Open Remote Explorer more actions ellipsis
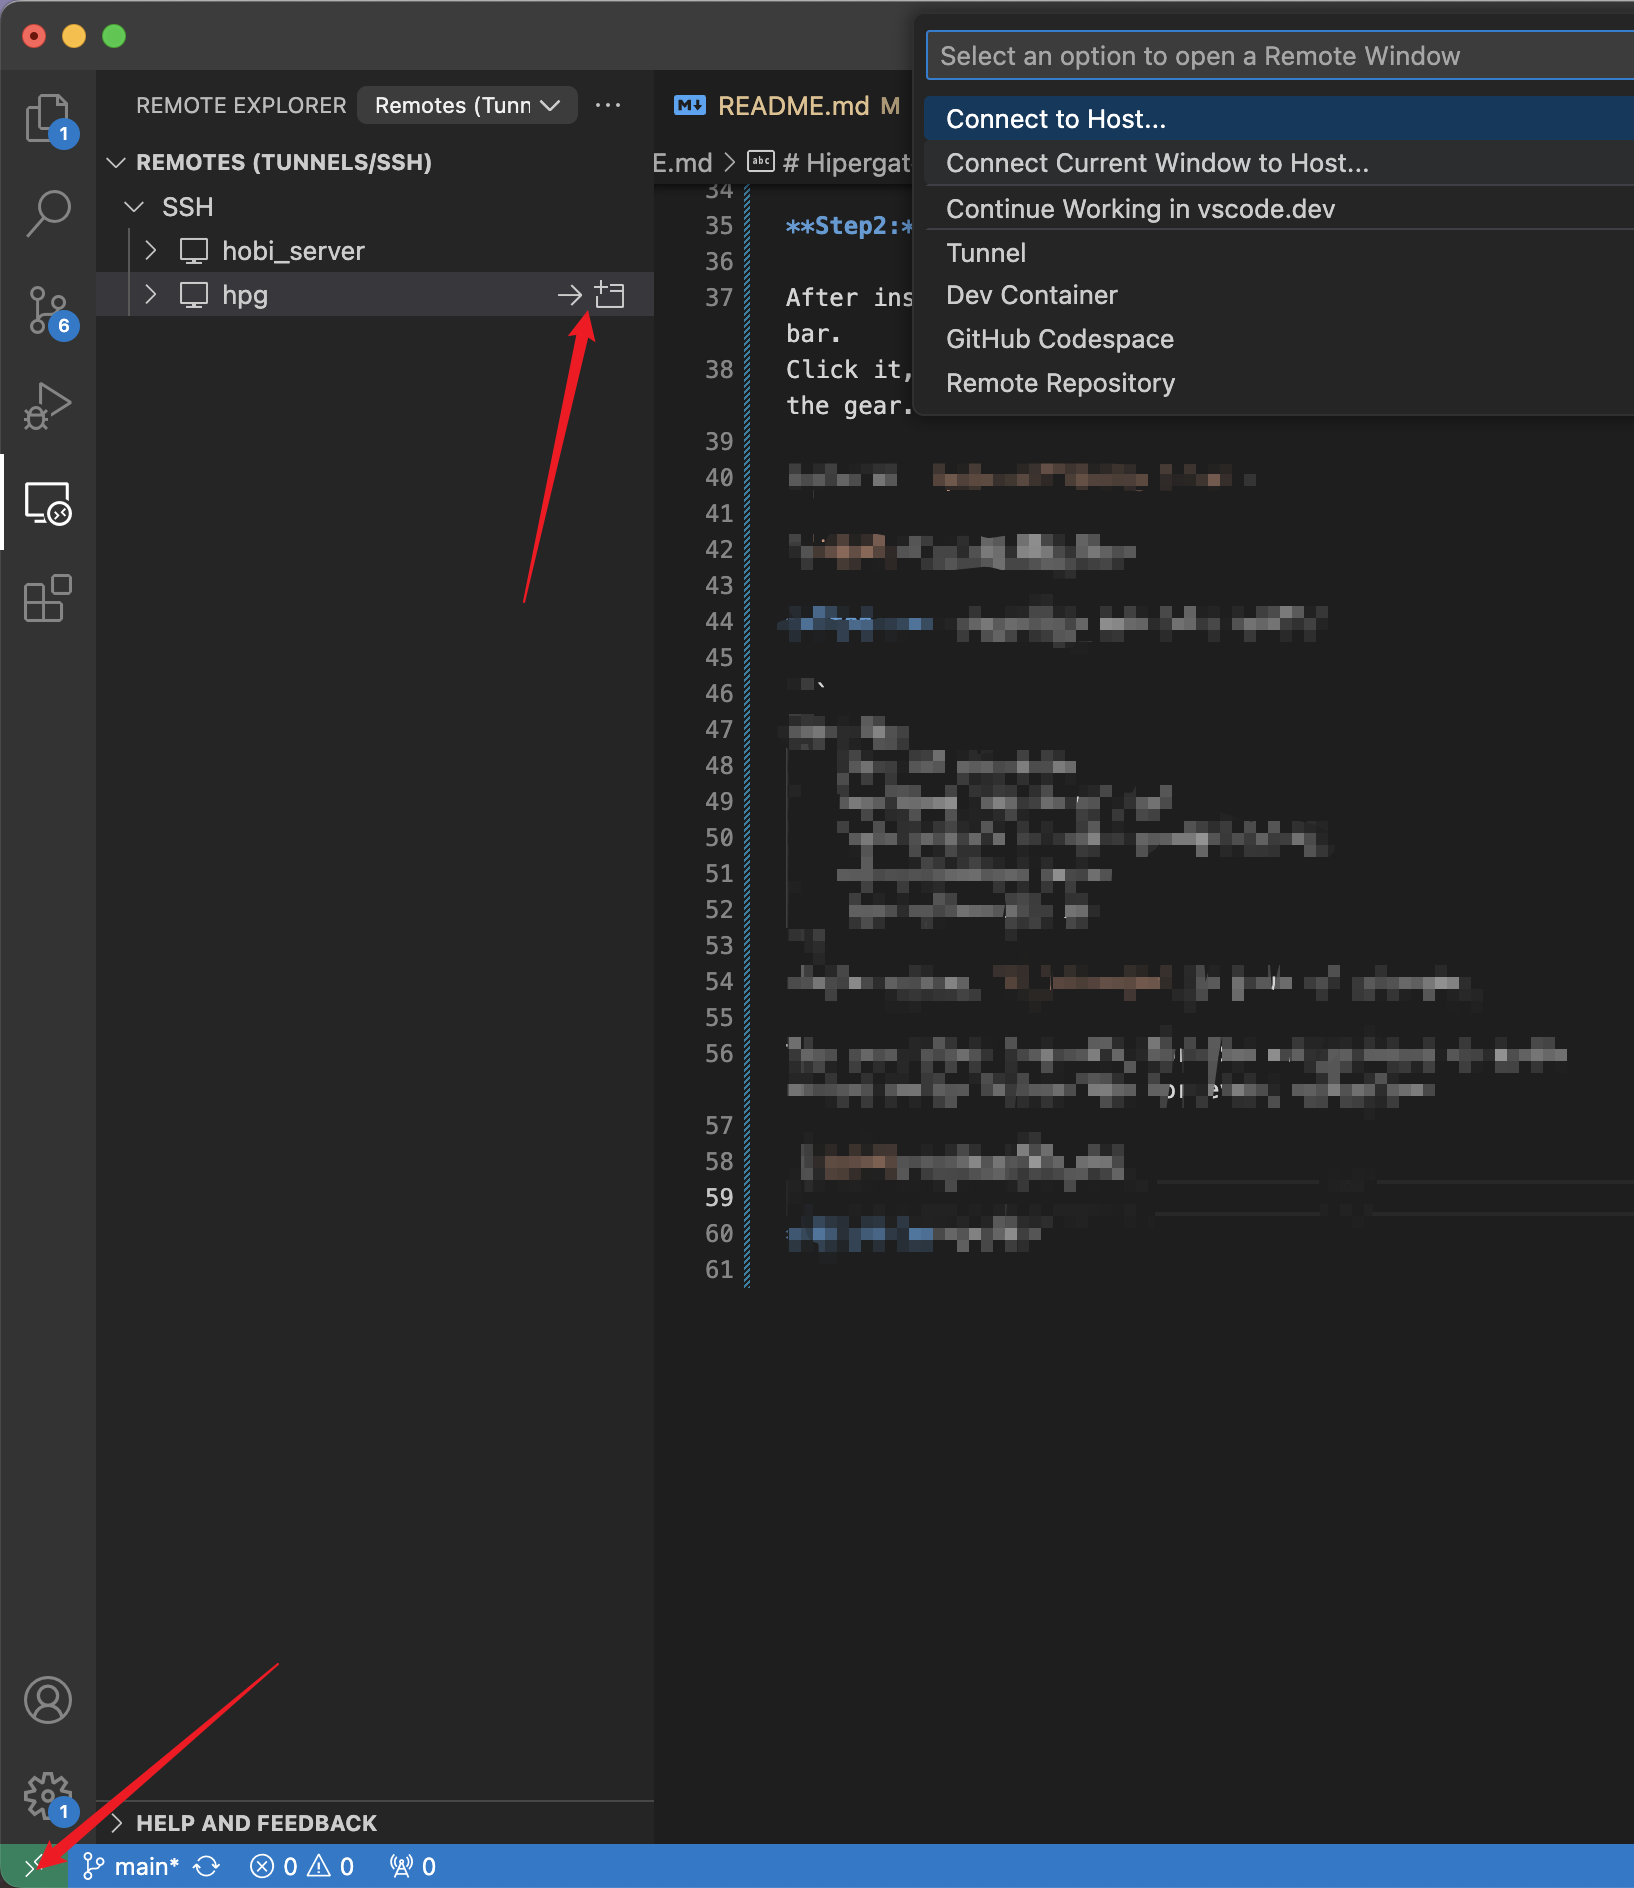Viewport: 1634px width, 1888px height. tap(608, 105)
